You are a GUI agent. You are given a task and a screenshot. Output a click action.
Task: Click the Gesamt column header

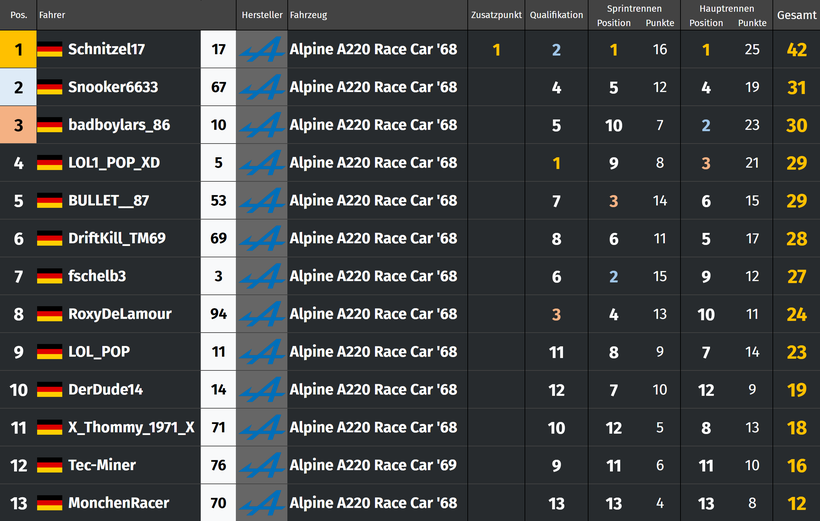pyautogui.click(x=796, y=15)
